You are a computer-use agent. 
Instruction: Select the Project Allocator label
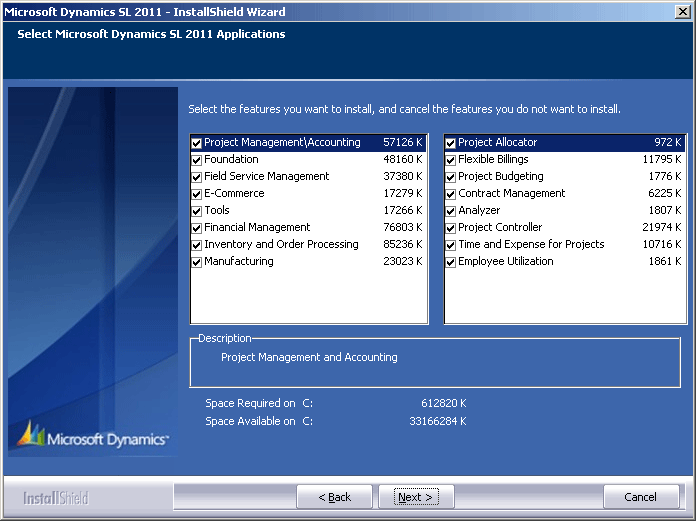[498, 142]
